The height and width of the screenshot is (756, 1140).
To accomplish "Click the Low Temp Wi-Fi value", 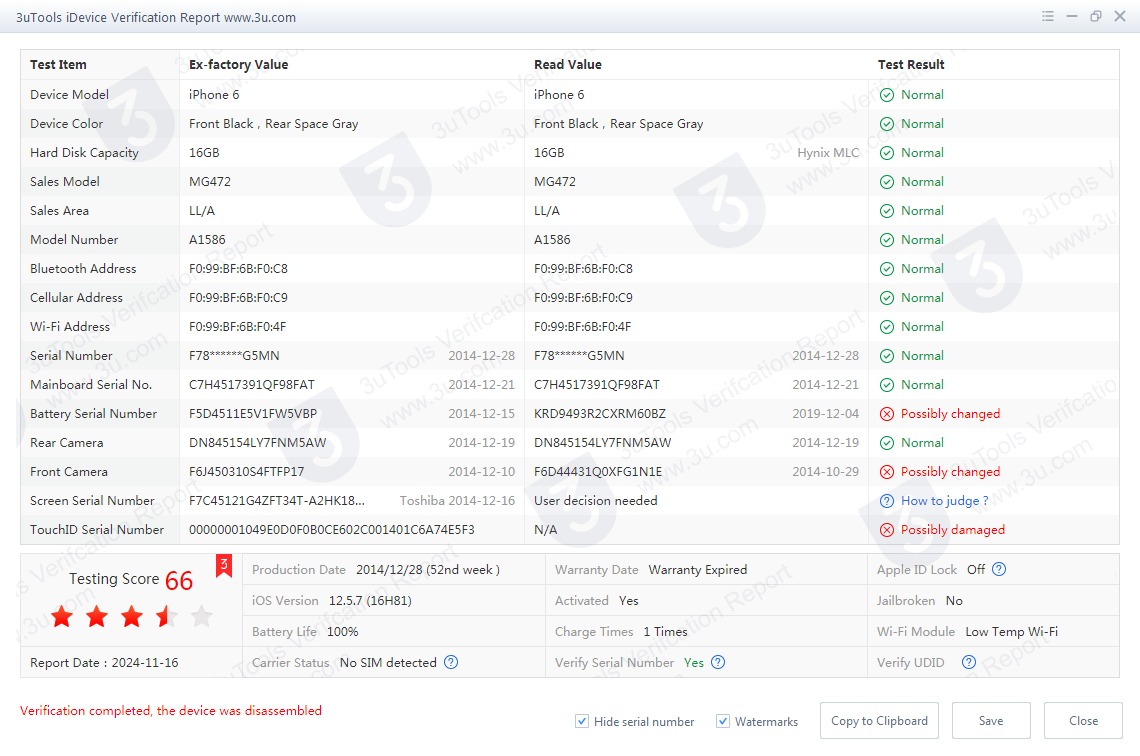I will 1011,632.
